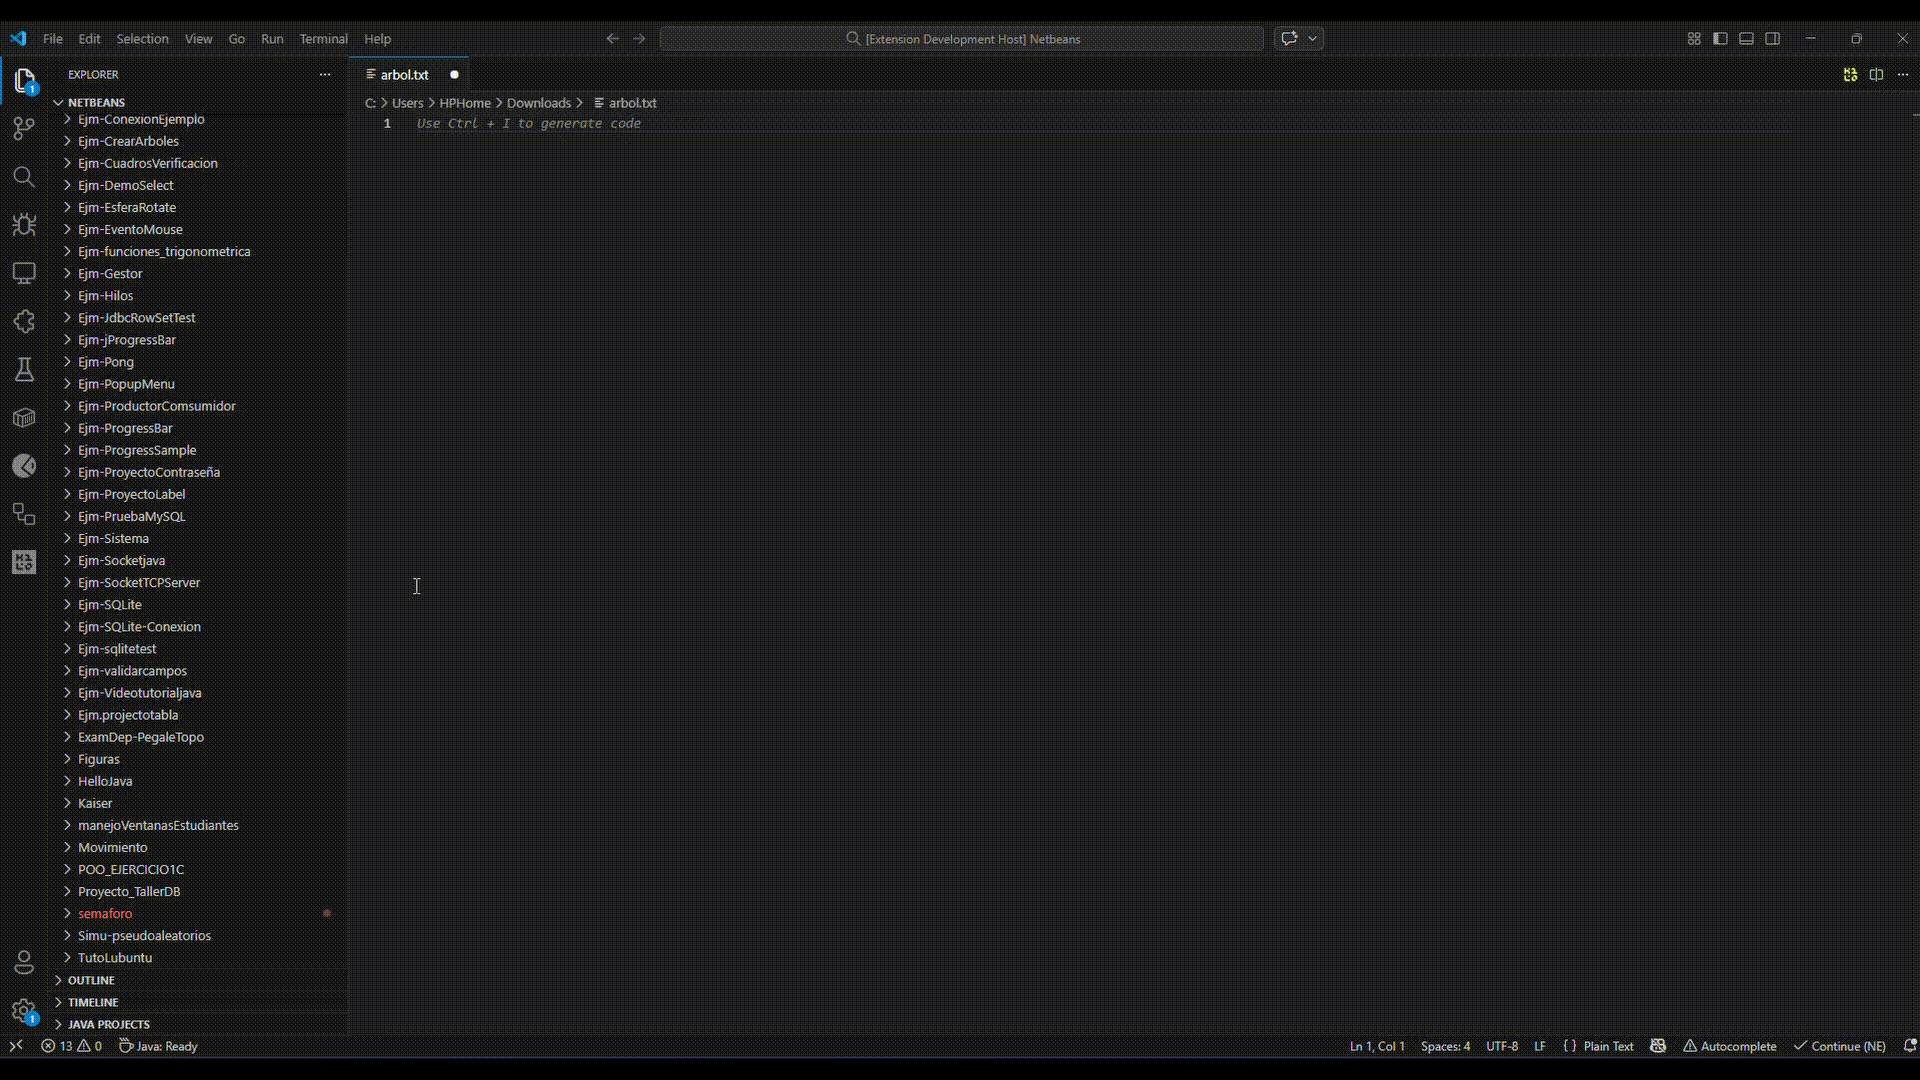The width and height of the screenshot is (1920, 1080).
Task: Open the Testing flask view
Action: tap(23, 369)
